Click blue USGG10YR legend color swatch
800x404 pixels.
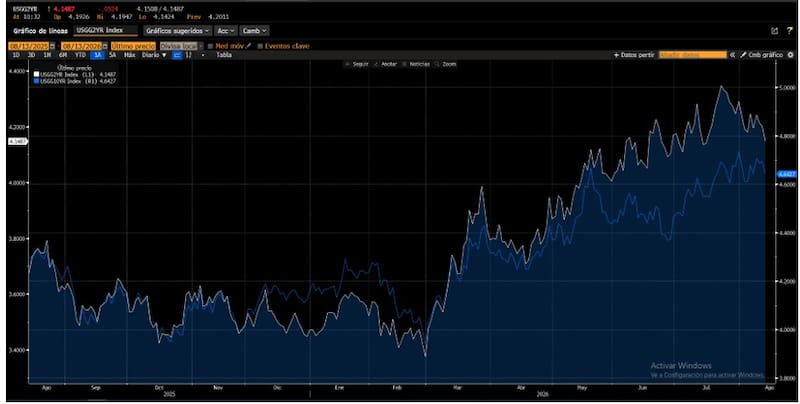coord(36,81)
